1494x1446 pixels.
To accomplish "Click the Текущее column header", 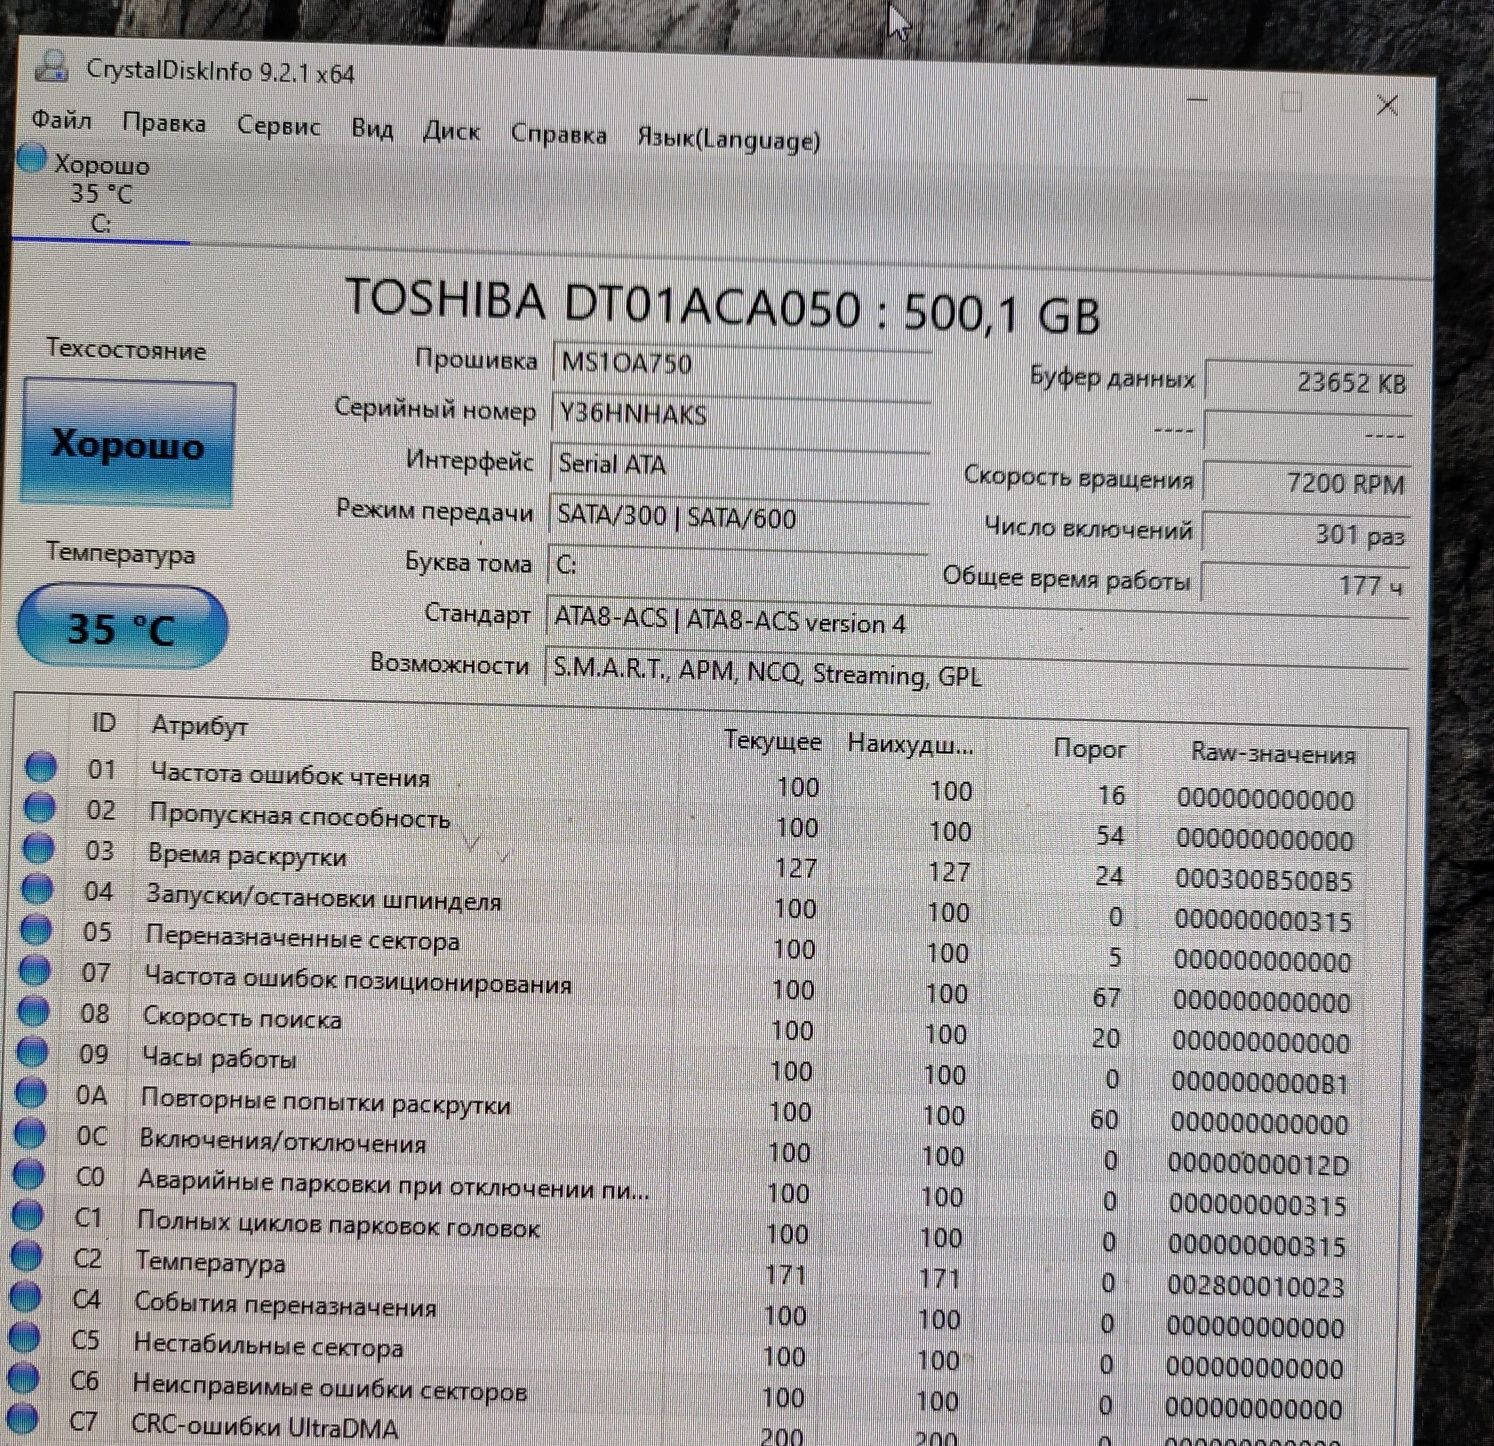I will 772,741.
